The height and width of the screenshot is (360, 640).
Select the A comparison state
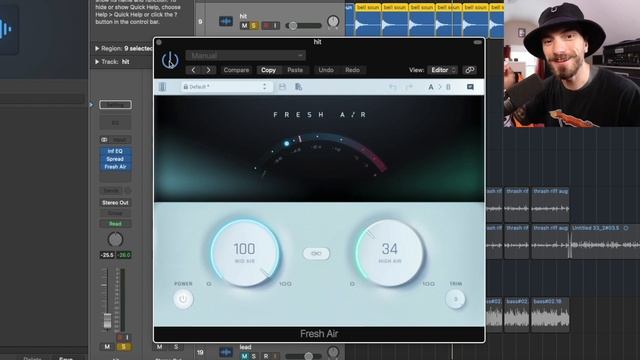point(431,87)
